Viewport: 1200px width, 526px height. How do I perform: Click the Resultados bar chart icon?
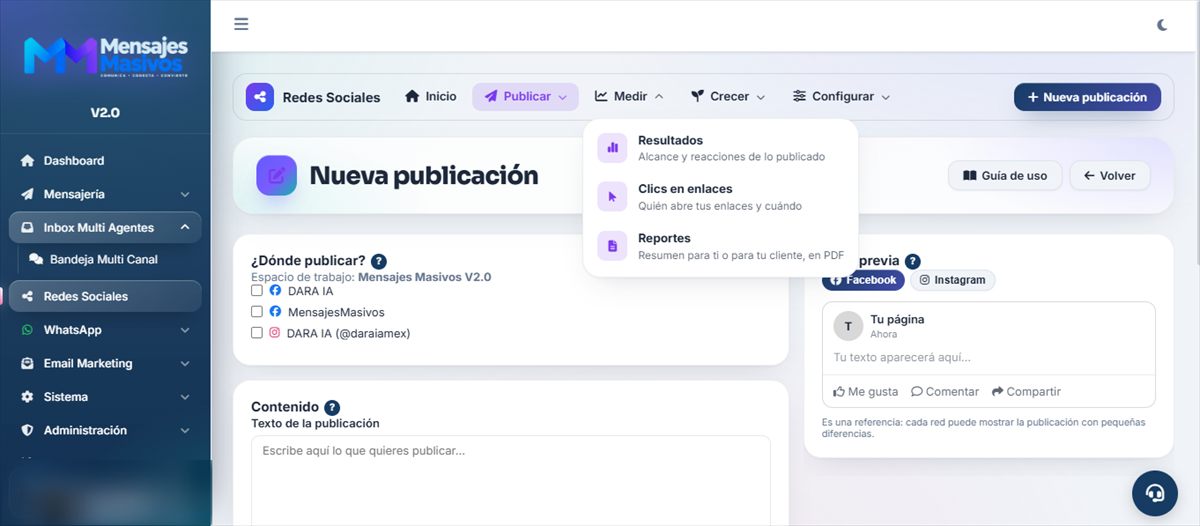point(612,148)
